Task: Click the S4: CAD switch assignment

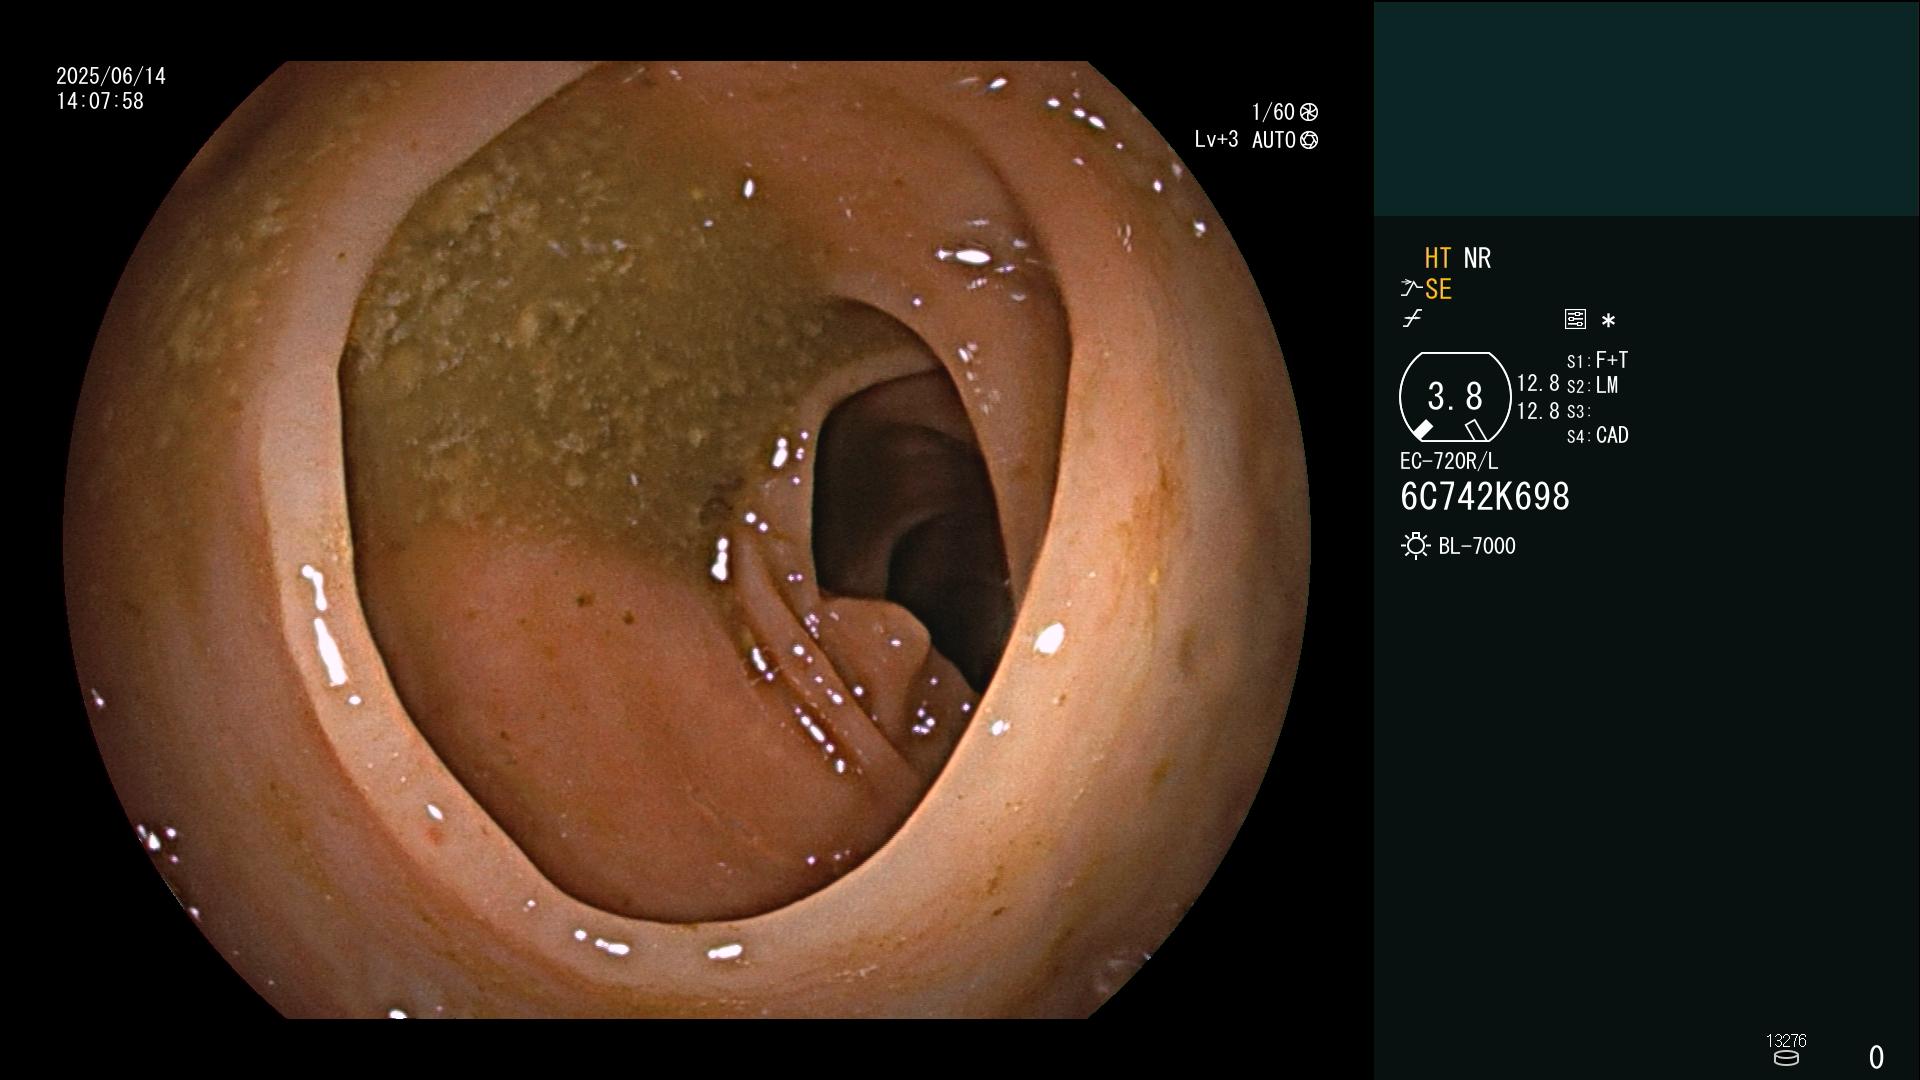Action: click(x=1598, y=435)
